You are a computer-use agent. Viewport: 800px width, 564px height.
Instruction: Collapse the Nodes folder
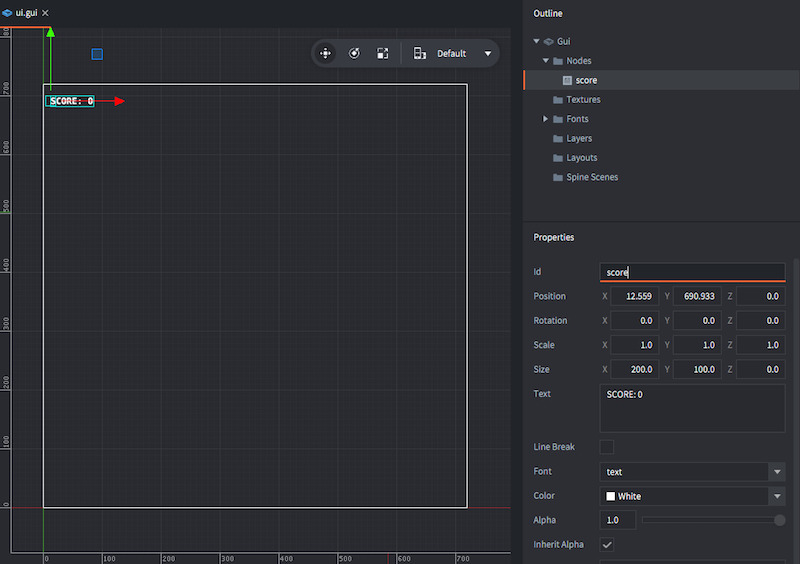(545, 60)
